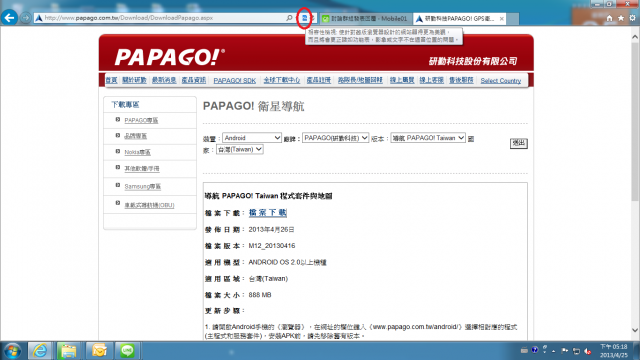640x360 pixels.
Task: Click the page scrollbar down arrow
Action: (x=635, y=330)
